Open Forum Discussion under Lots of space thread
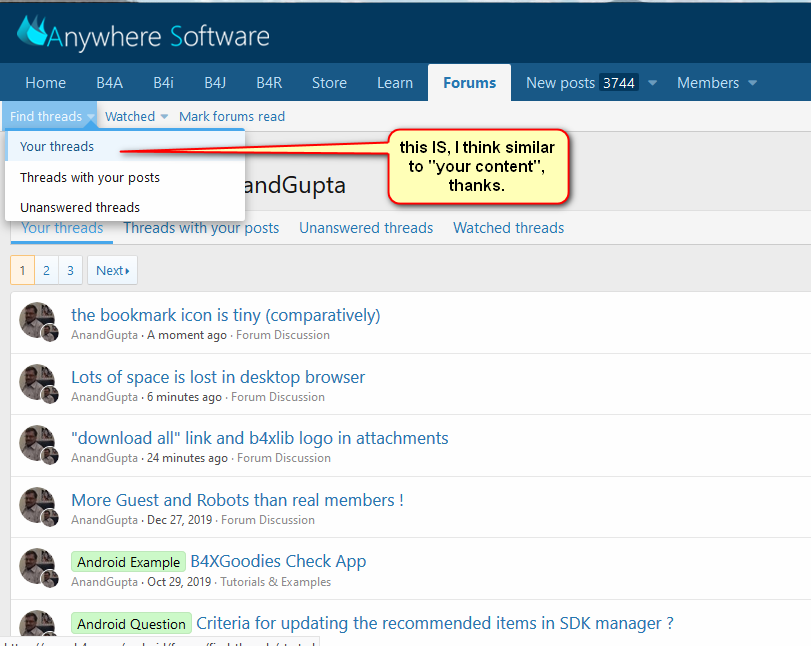Screen dimensions: 811x646 click(278, 397)
